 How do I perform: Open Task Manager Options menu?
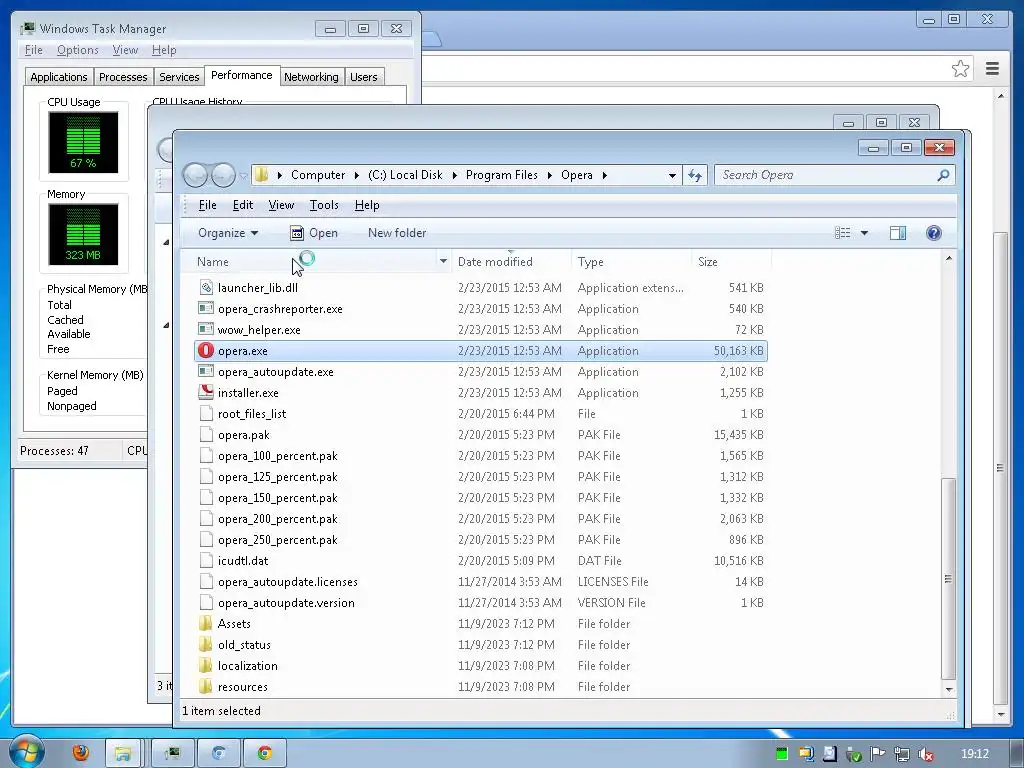78,50
